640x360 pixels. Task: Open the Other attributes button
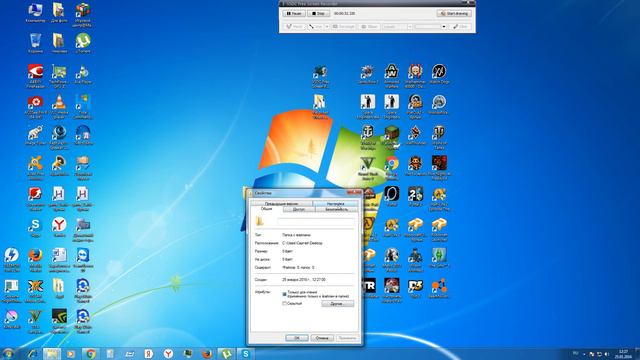point(338,304)
